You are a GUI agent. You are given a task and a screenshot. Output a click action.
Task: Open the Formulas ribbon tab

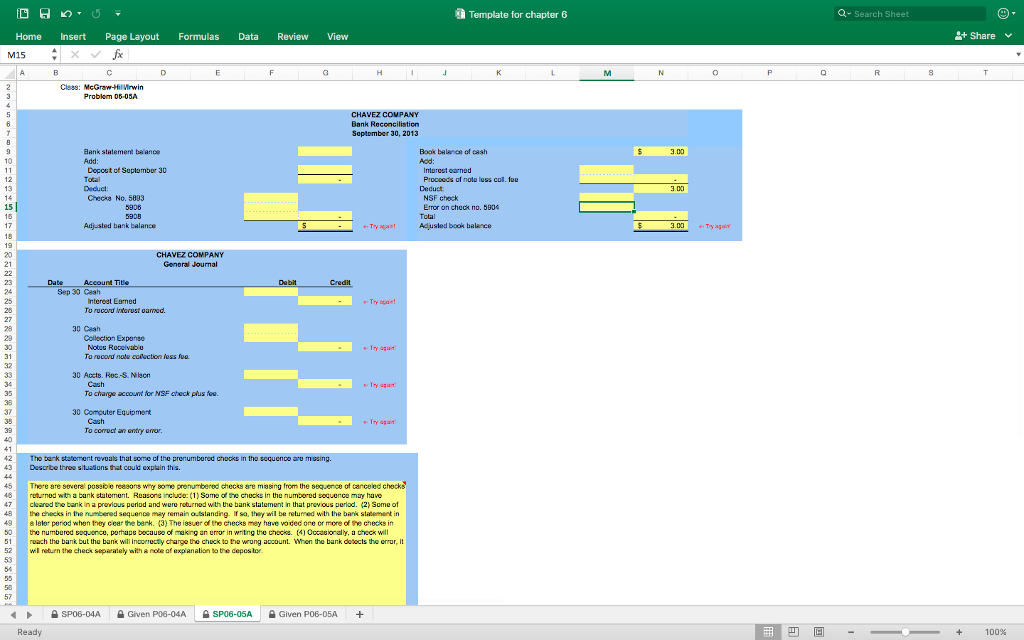point(198,36)
